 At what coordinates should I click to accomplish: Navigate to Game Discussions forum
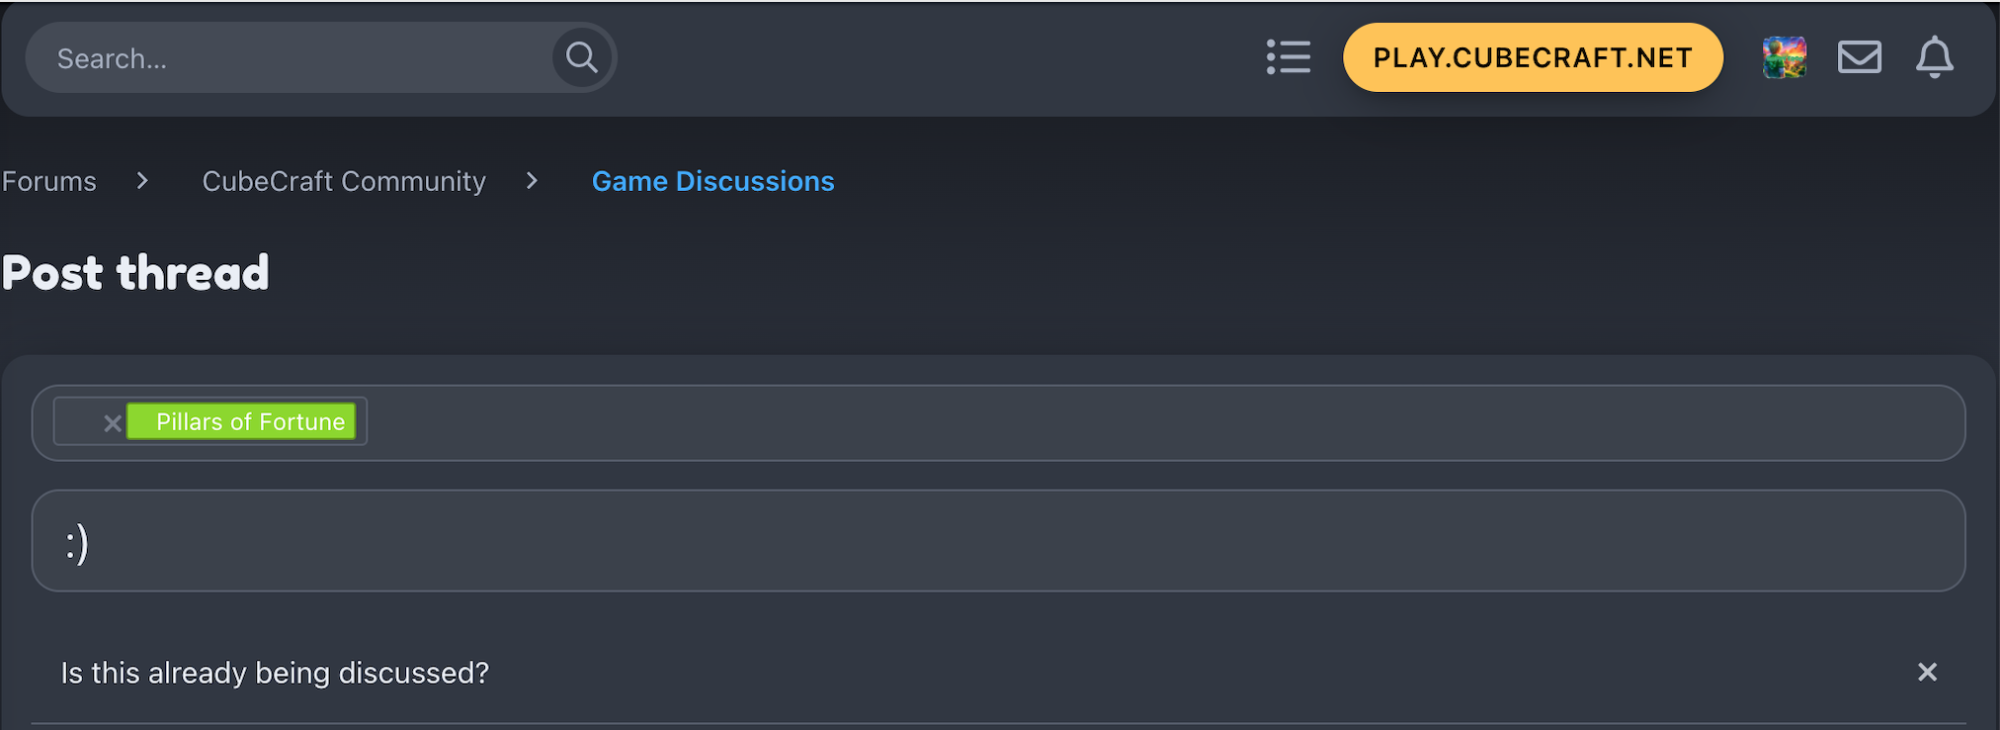pos(713,181)
